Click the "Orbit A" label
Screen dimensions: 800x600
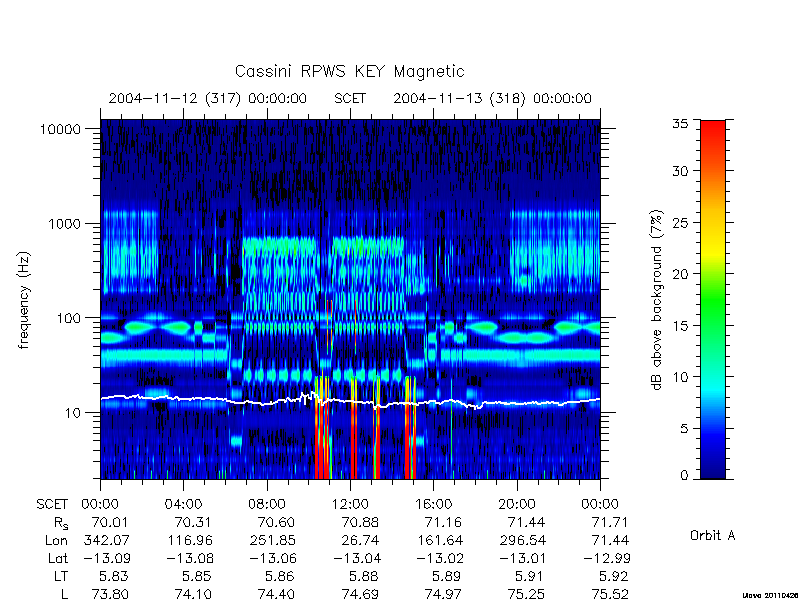click(x=712, y=535)
